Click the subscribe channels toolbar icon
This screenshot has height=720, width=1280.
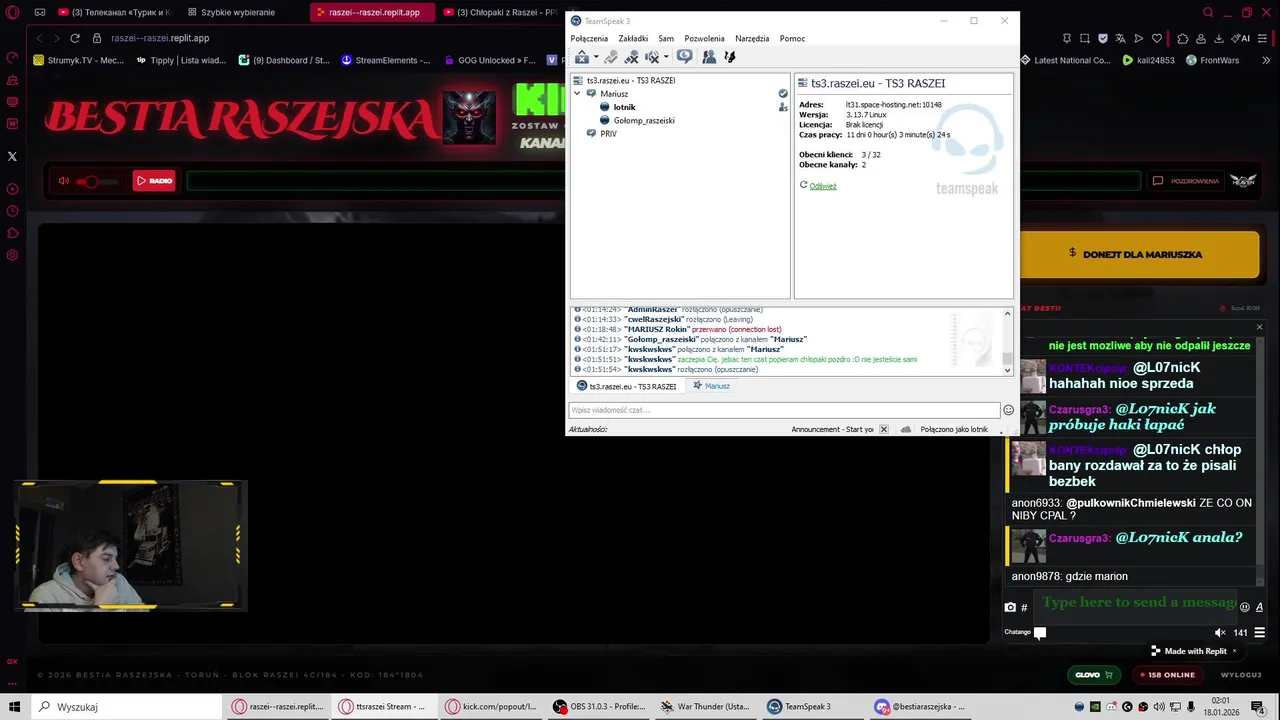729,57
